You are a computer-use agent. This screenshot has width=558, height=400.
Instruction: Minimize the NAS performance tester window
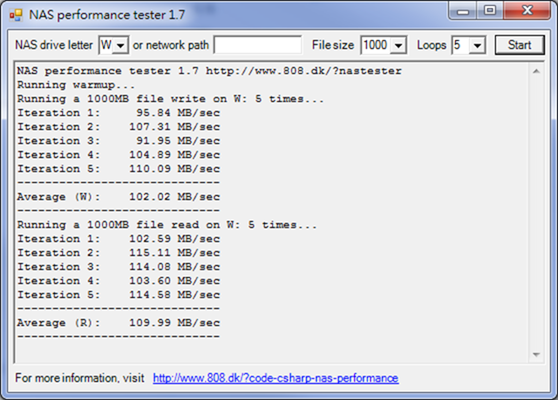[x=463, y=11]
